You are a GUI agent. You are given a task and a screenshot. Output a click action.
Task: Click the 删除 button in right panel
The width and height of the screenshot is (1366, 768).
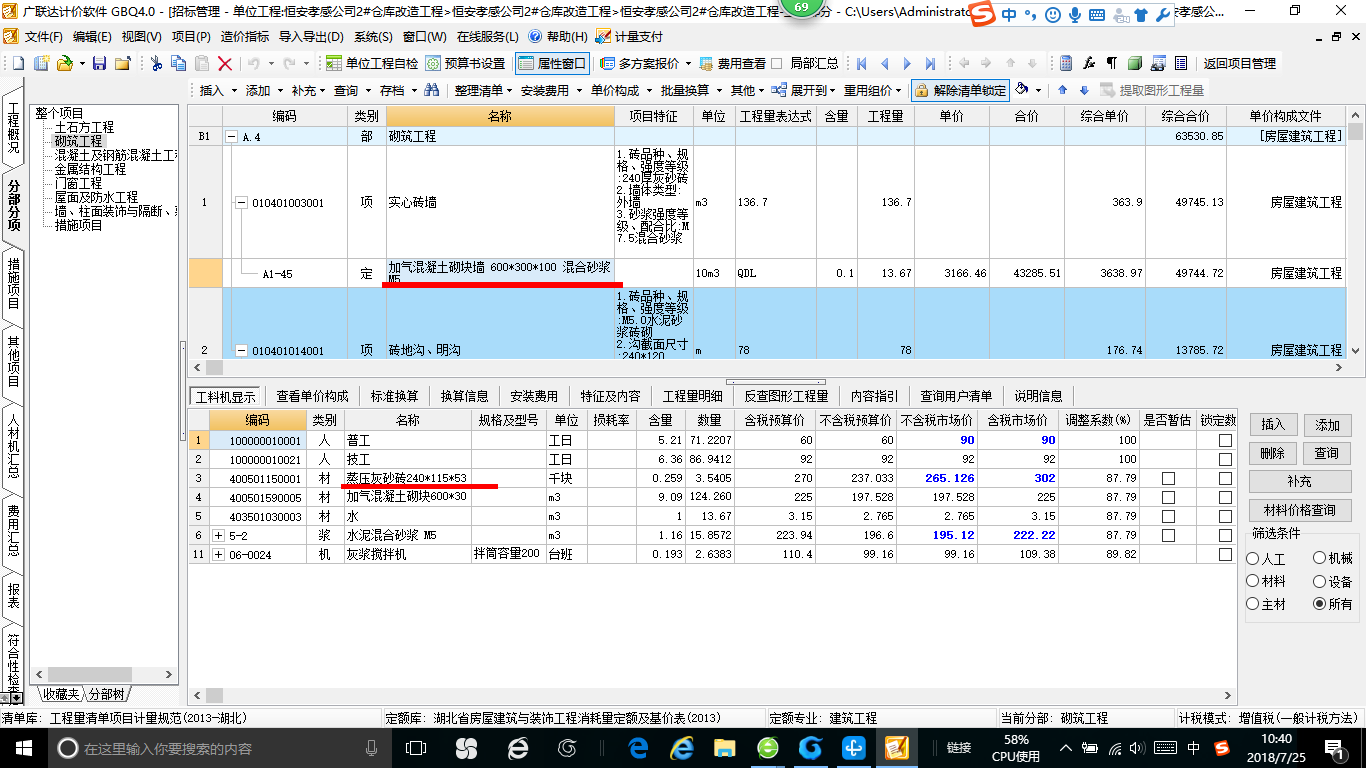coord(1272,453)
